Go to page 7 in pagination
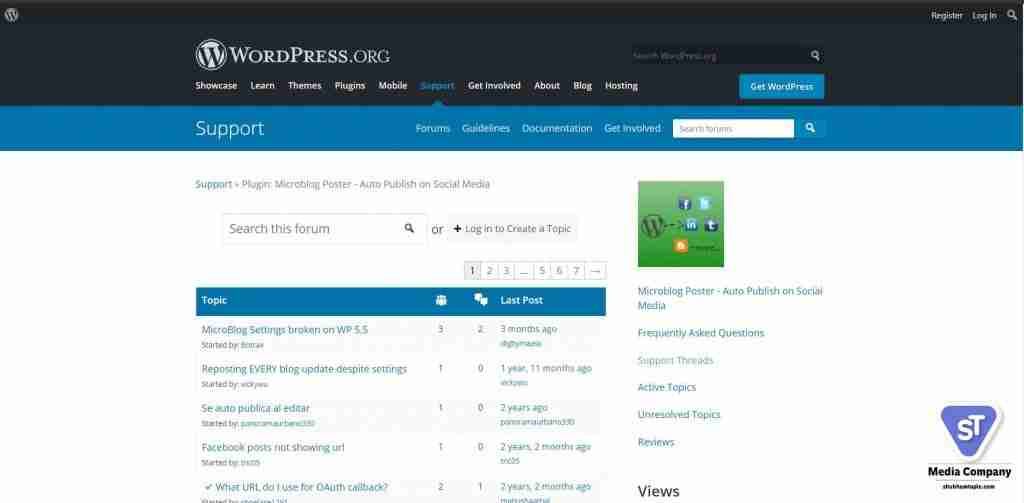The height and width of the screenshot is (503, 1024). pos(576,270)
